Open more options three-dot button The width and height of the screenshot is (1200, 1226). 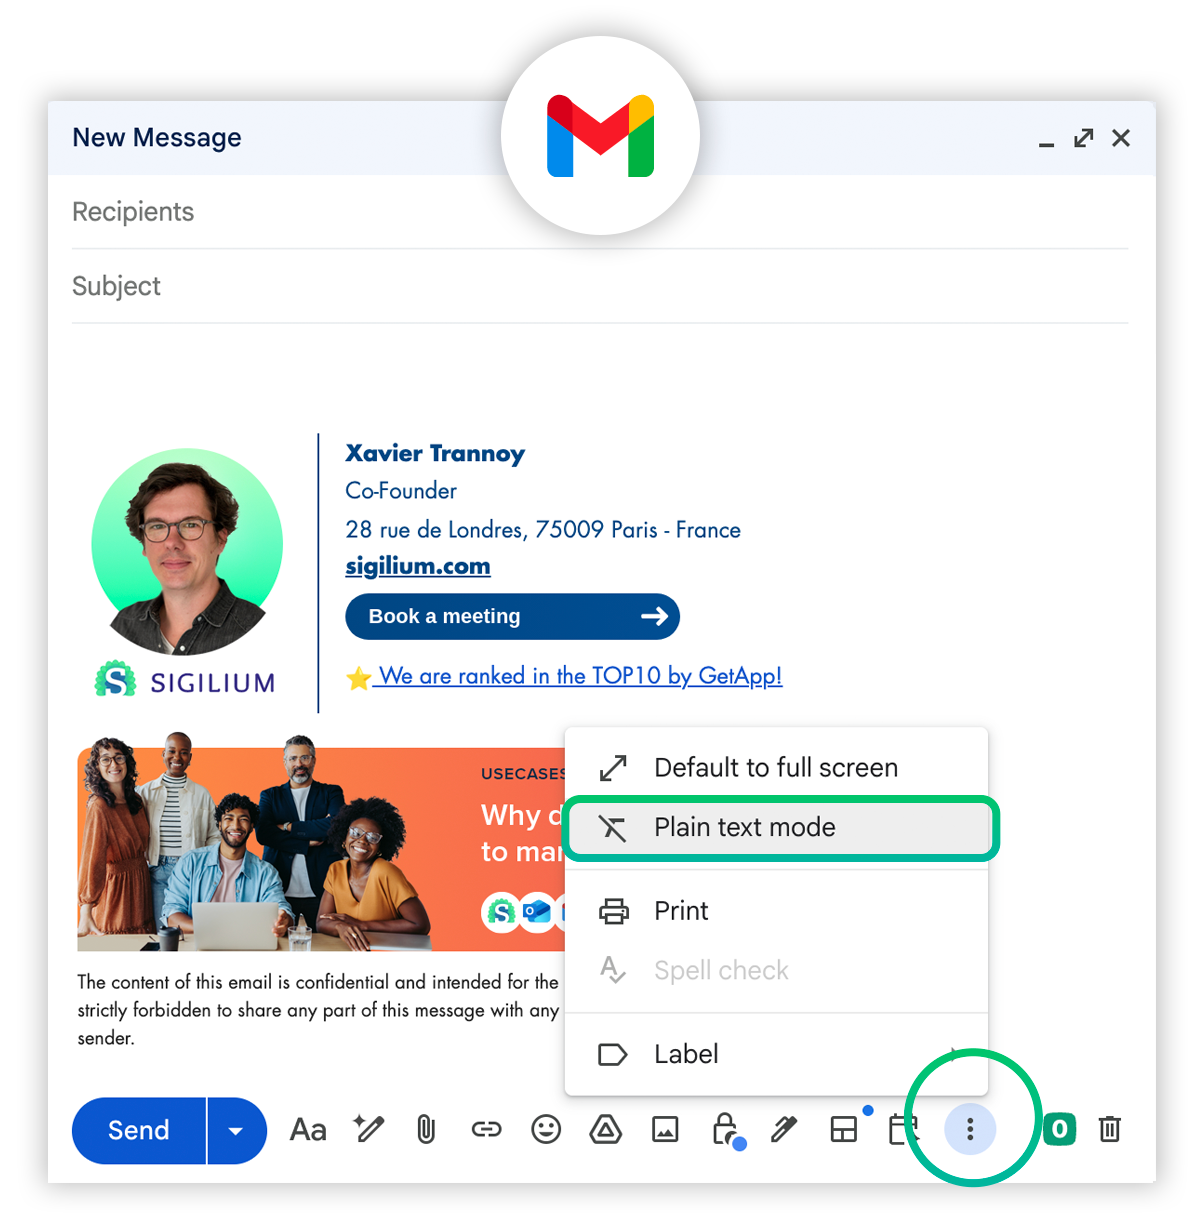(x=970, y=1130)
